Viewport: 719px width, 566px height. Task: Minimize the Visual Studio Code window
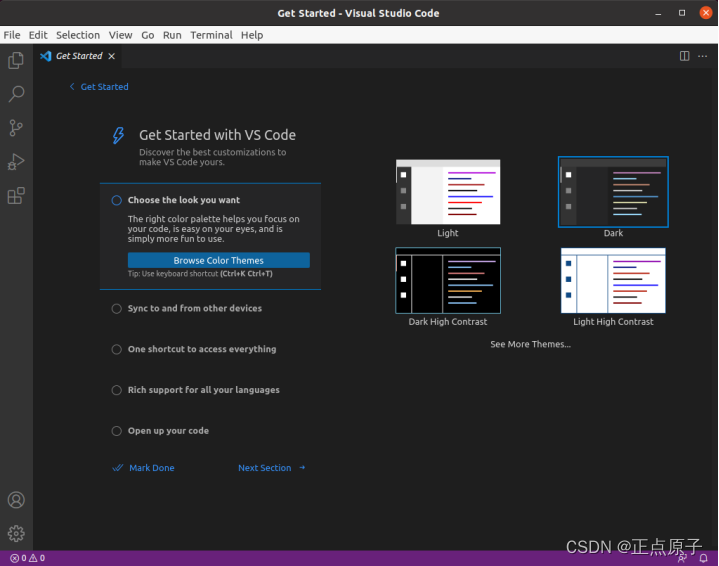(658, 13)
